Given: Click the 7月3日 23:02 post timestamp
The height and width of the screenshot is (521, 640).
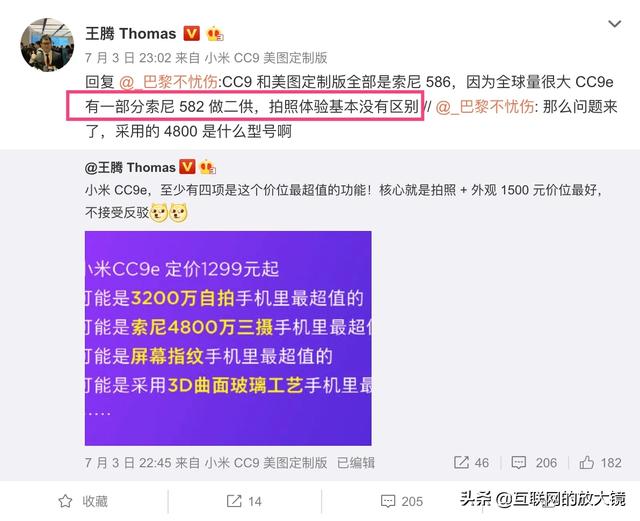Looking at the screenshot, I should point(128,58).
